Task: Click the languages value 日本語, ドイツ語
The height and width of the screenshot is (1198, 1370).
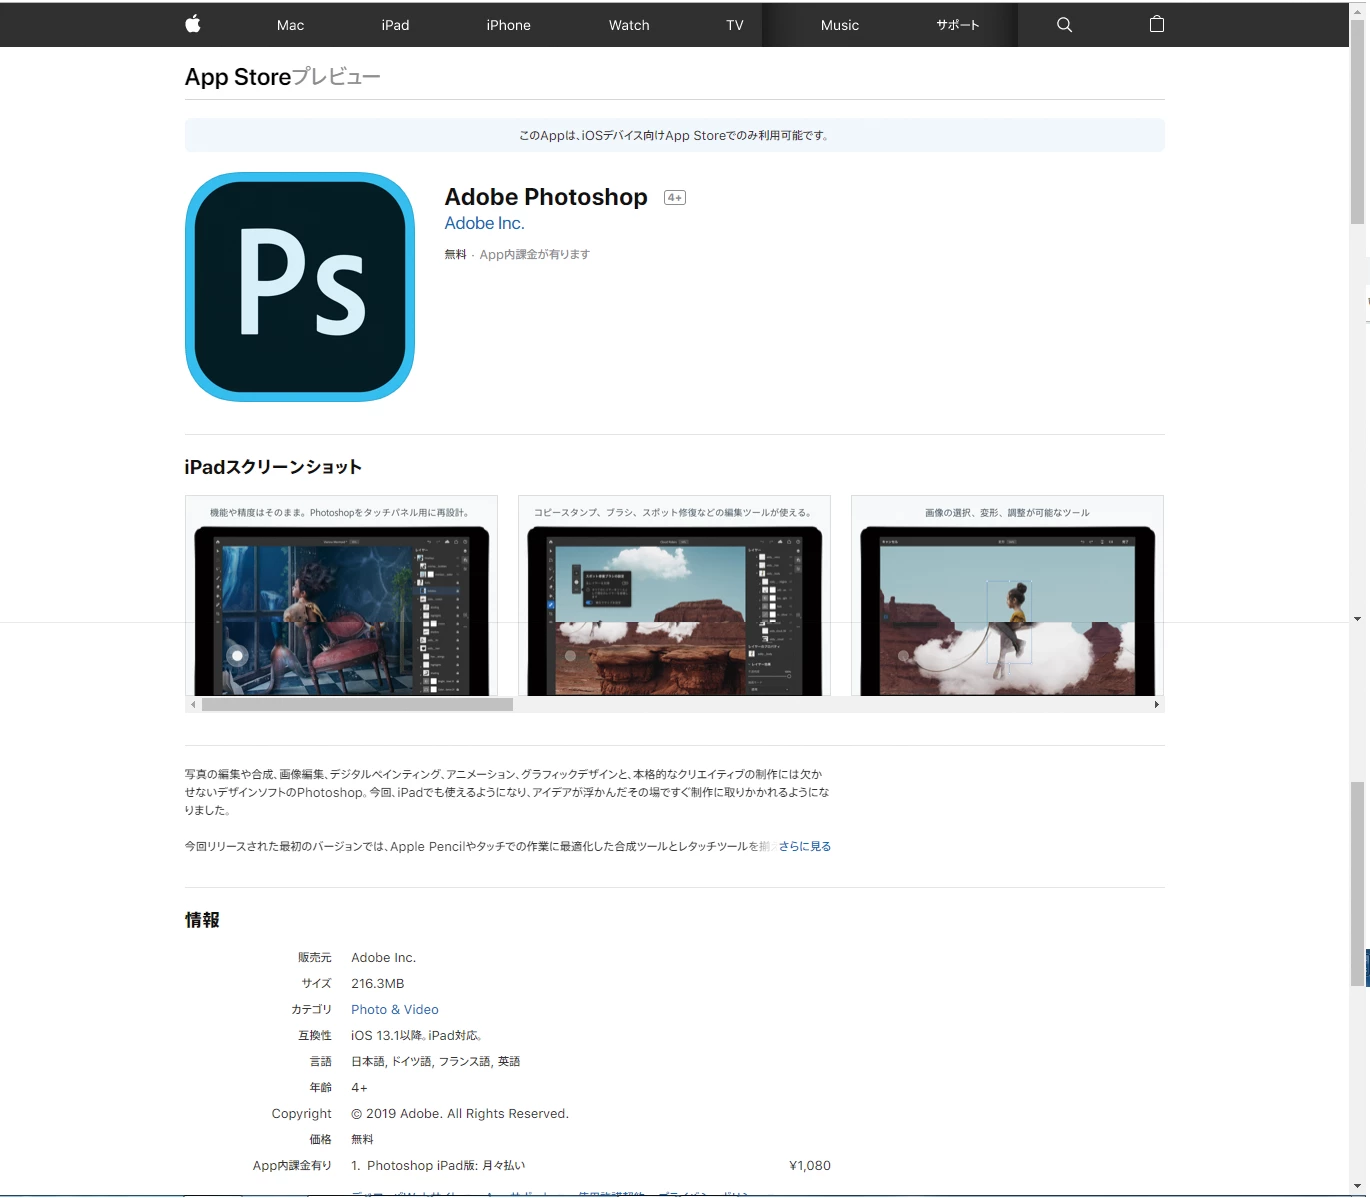Action: 436,1062
